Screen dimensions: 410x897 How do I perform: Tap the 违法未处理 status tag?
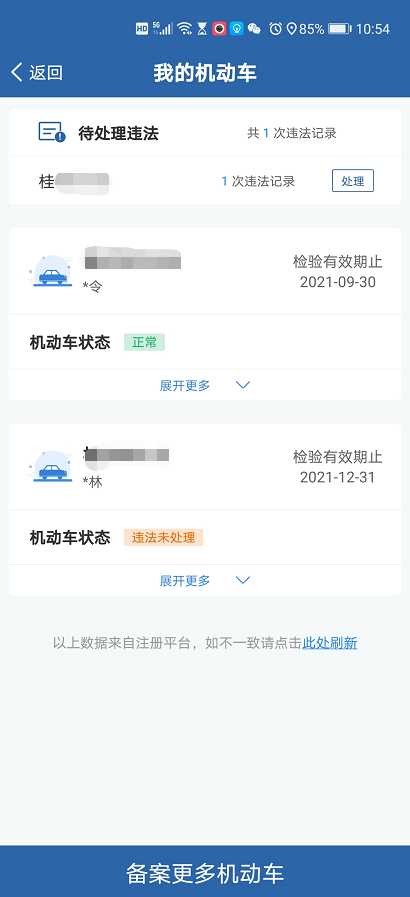164,537
